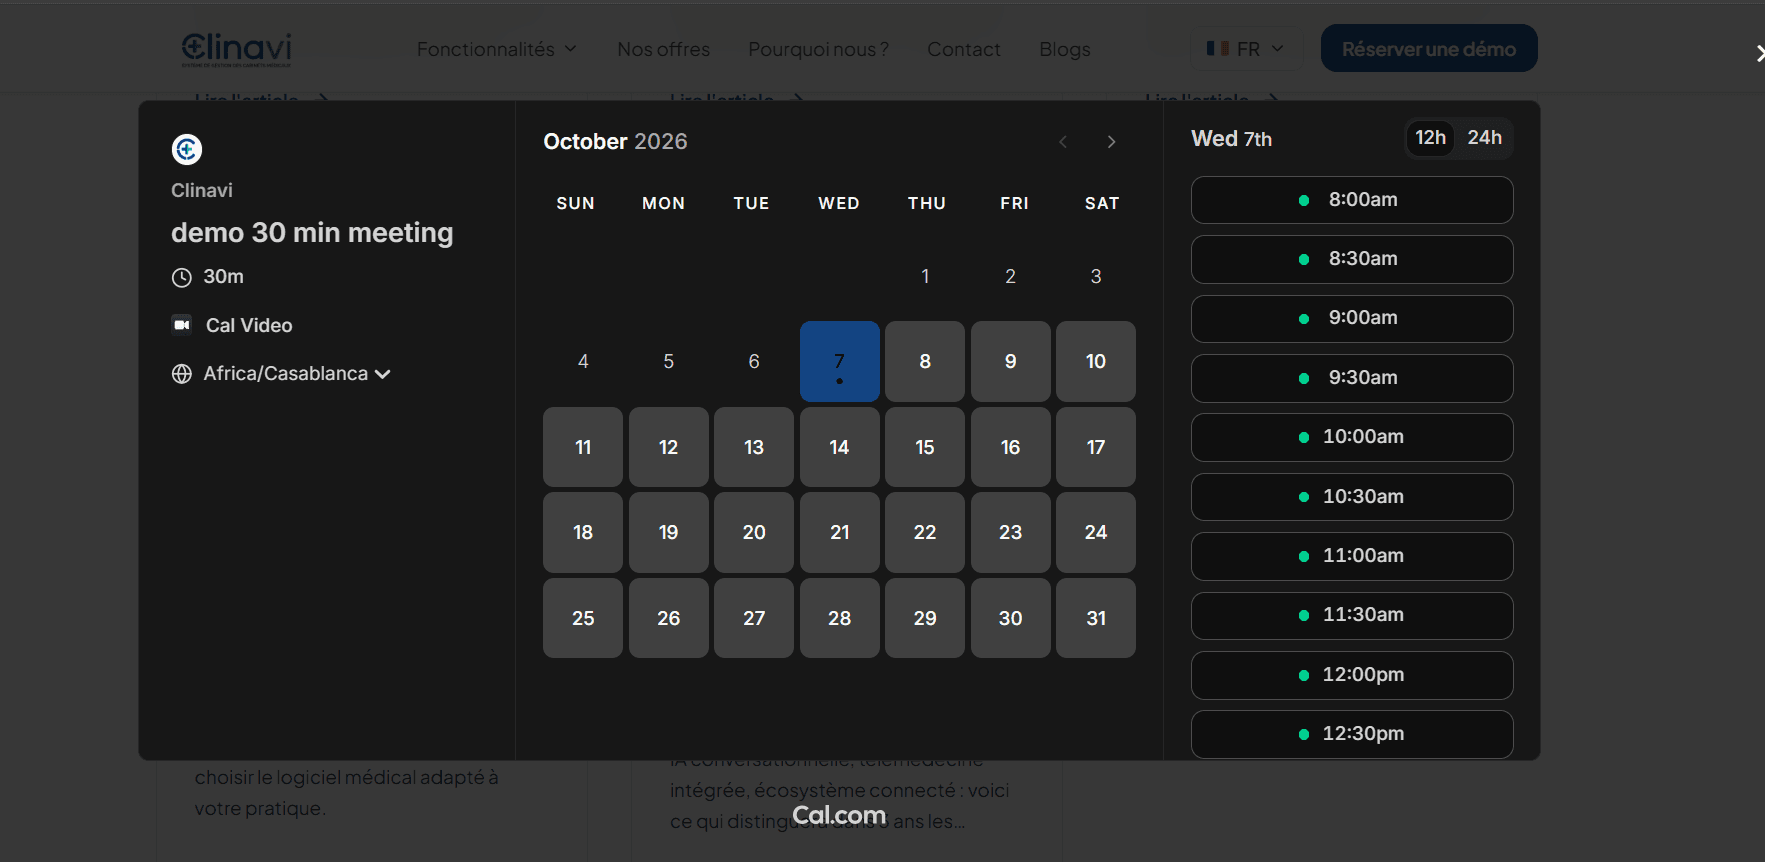The height and width of the screenshot is (862, 1765).
Task: Open the Blogs page
Action: pyautogui.click(x=1064, y=49)
